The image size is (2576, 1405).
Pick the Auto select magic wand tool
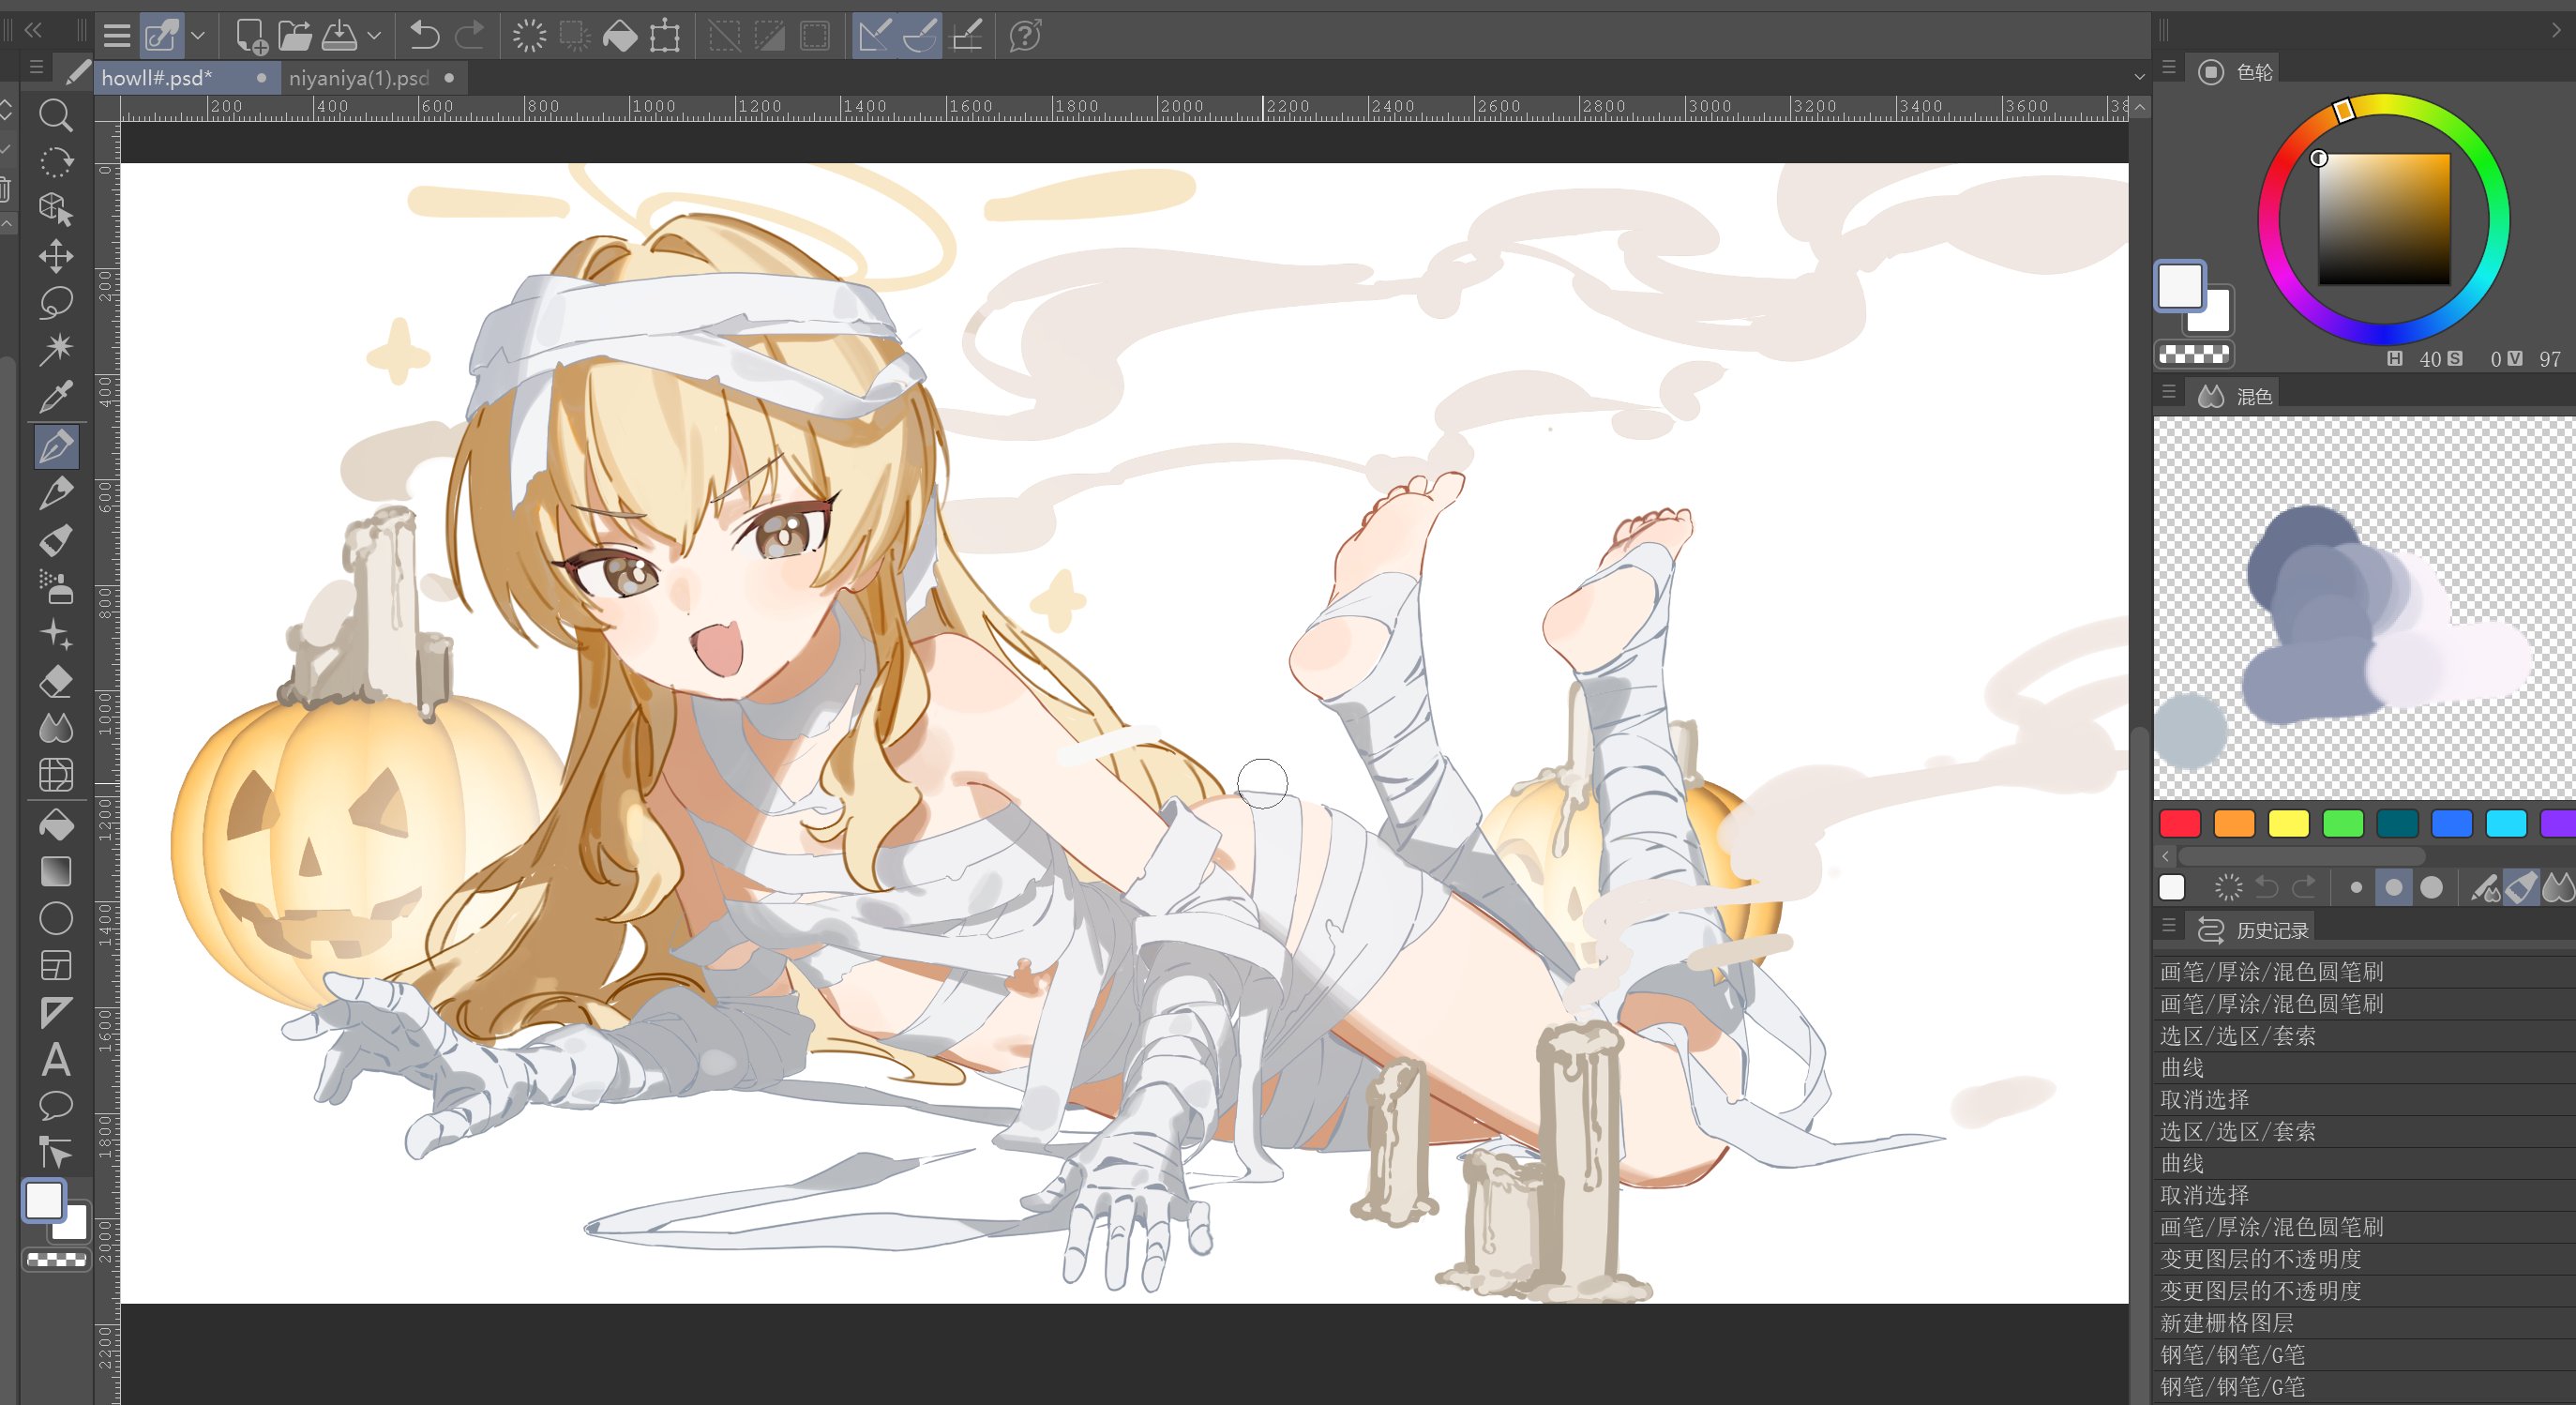click(x=55, y=348)
